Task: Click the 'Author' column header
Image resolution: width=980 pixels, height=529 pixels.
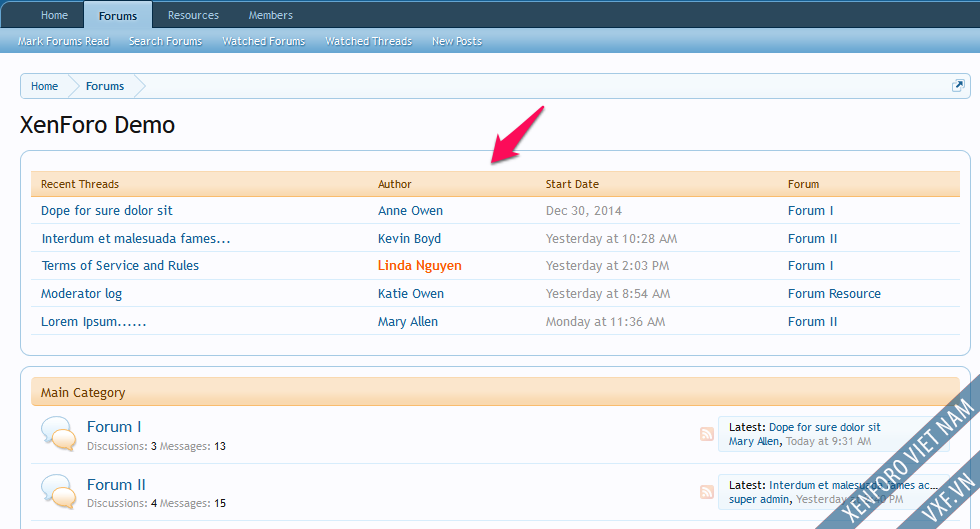Action: coord(394,184)
